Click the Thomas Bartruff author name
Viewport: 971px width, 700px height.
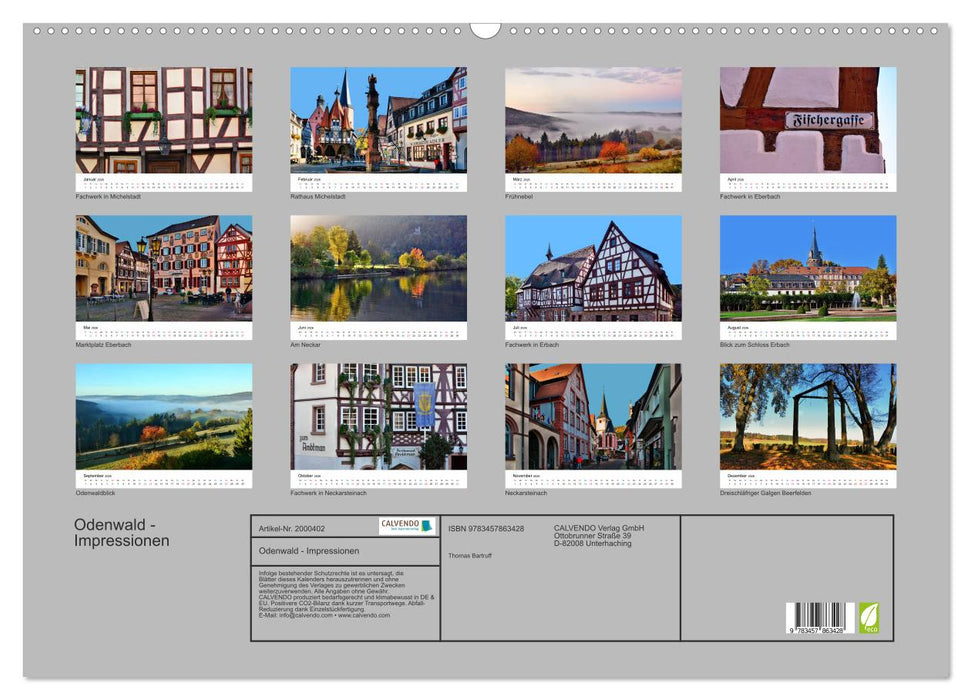point(470,553)
